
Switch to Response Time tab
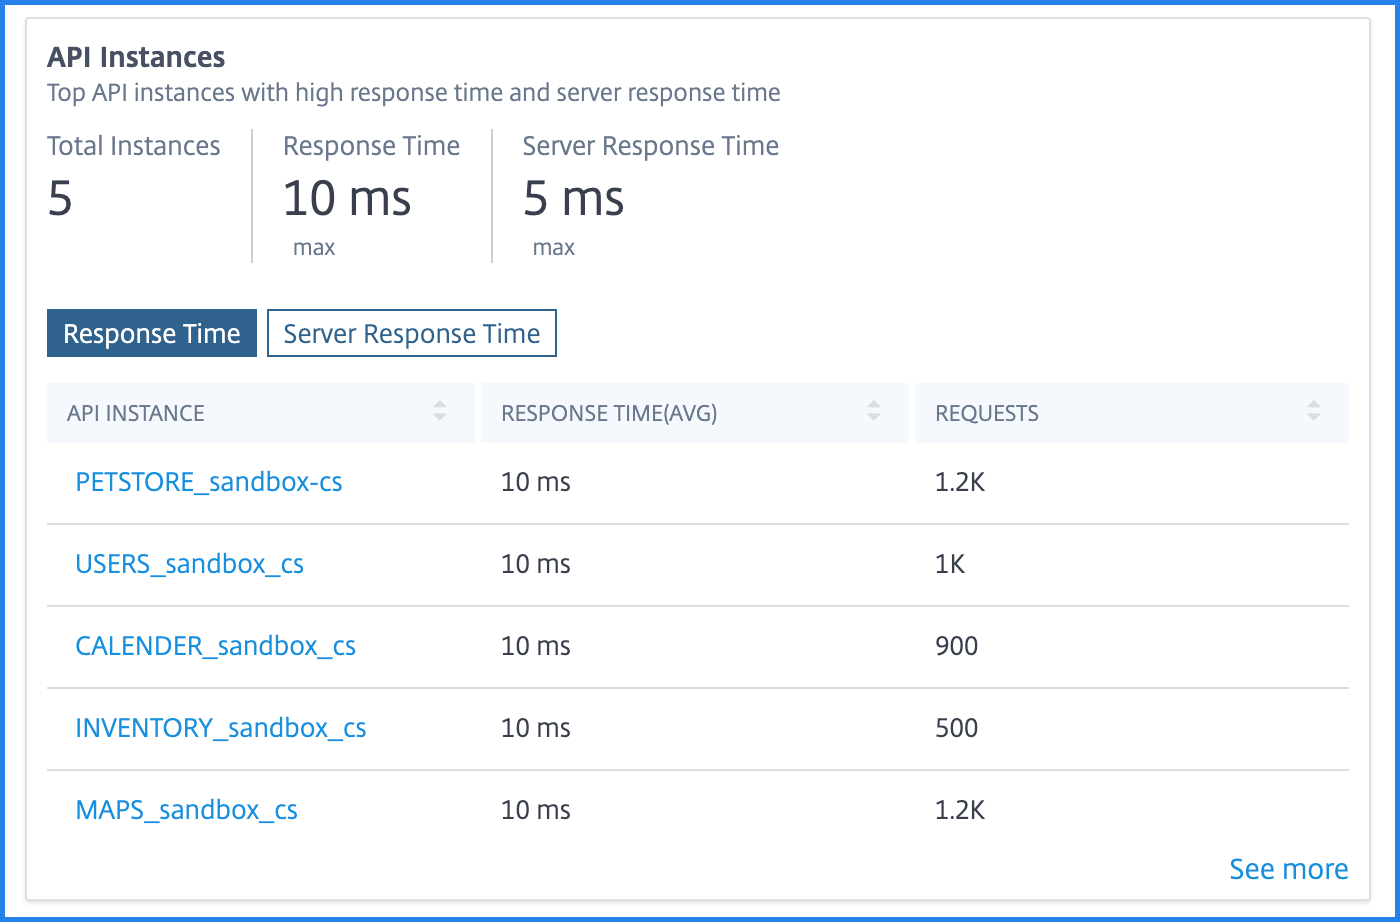[152, 334]
